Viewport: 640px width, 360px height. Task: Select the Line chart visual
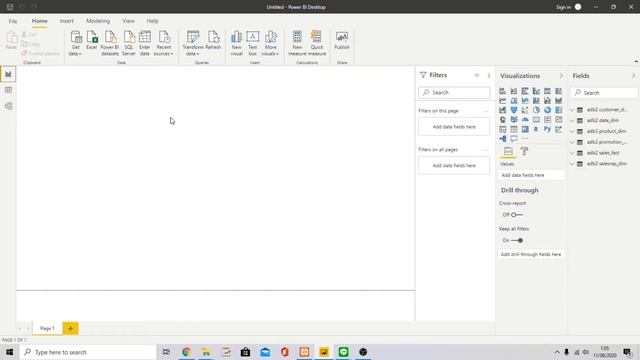(x=502, y=100)
